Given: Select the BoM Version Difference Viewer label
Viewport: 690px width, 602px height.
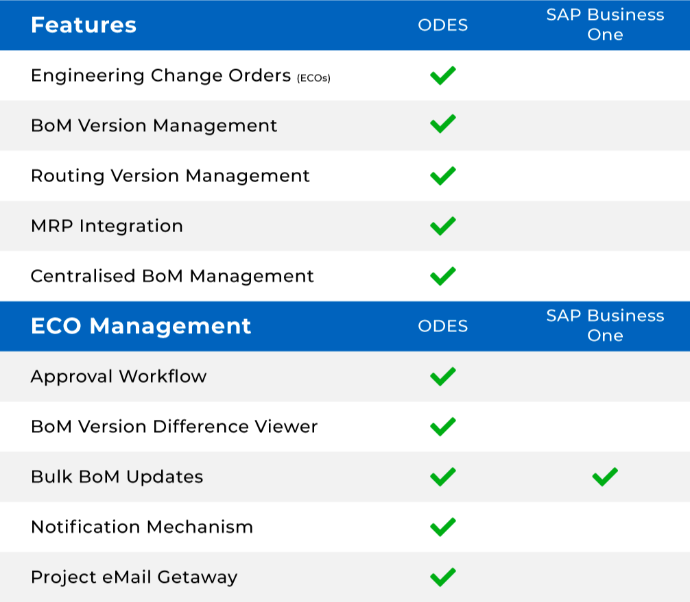Looking at the screenshot, I should pyautogui.click(x=174, y=427).
